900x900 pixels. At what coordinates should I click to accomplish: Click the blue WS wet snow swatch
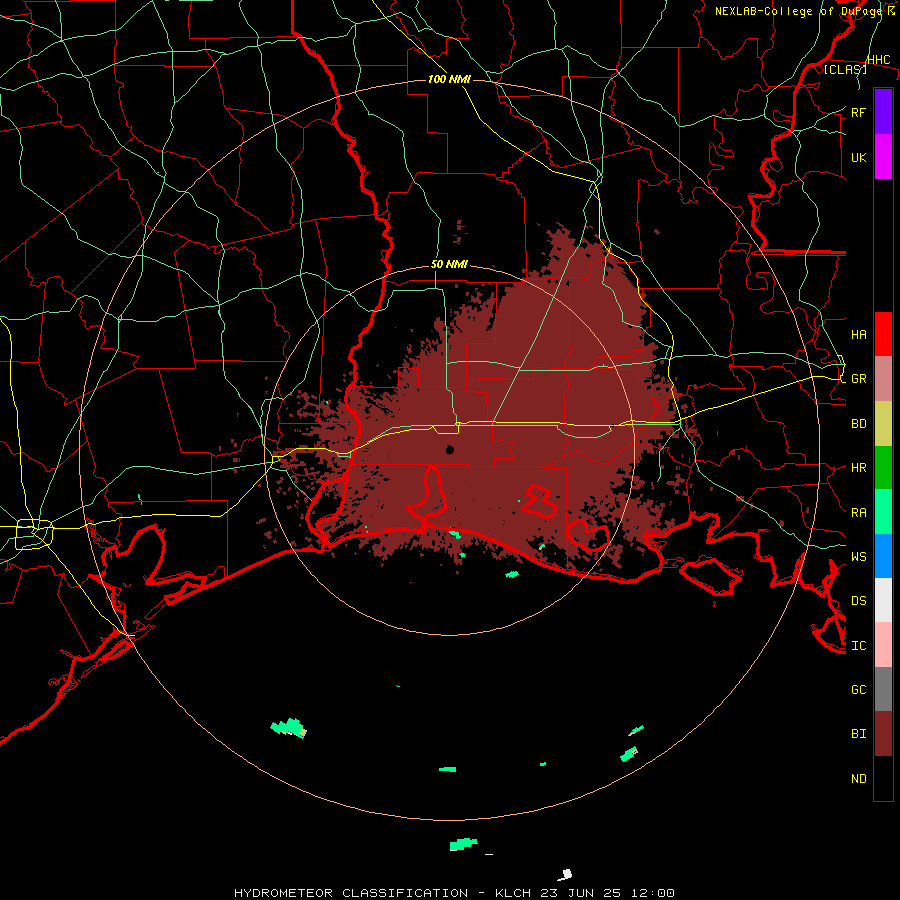(x=883, y=556)
